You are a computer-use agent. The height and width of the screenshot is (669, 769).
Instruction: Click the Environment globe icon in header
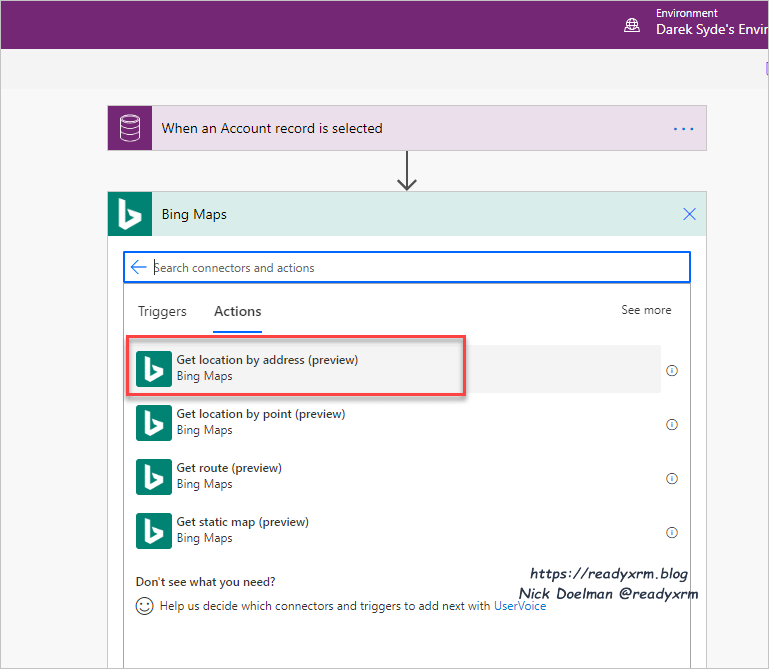point(632,25)
